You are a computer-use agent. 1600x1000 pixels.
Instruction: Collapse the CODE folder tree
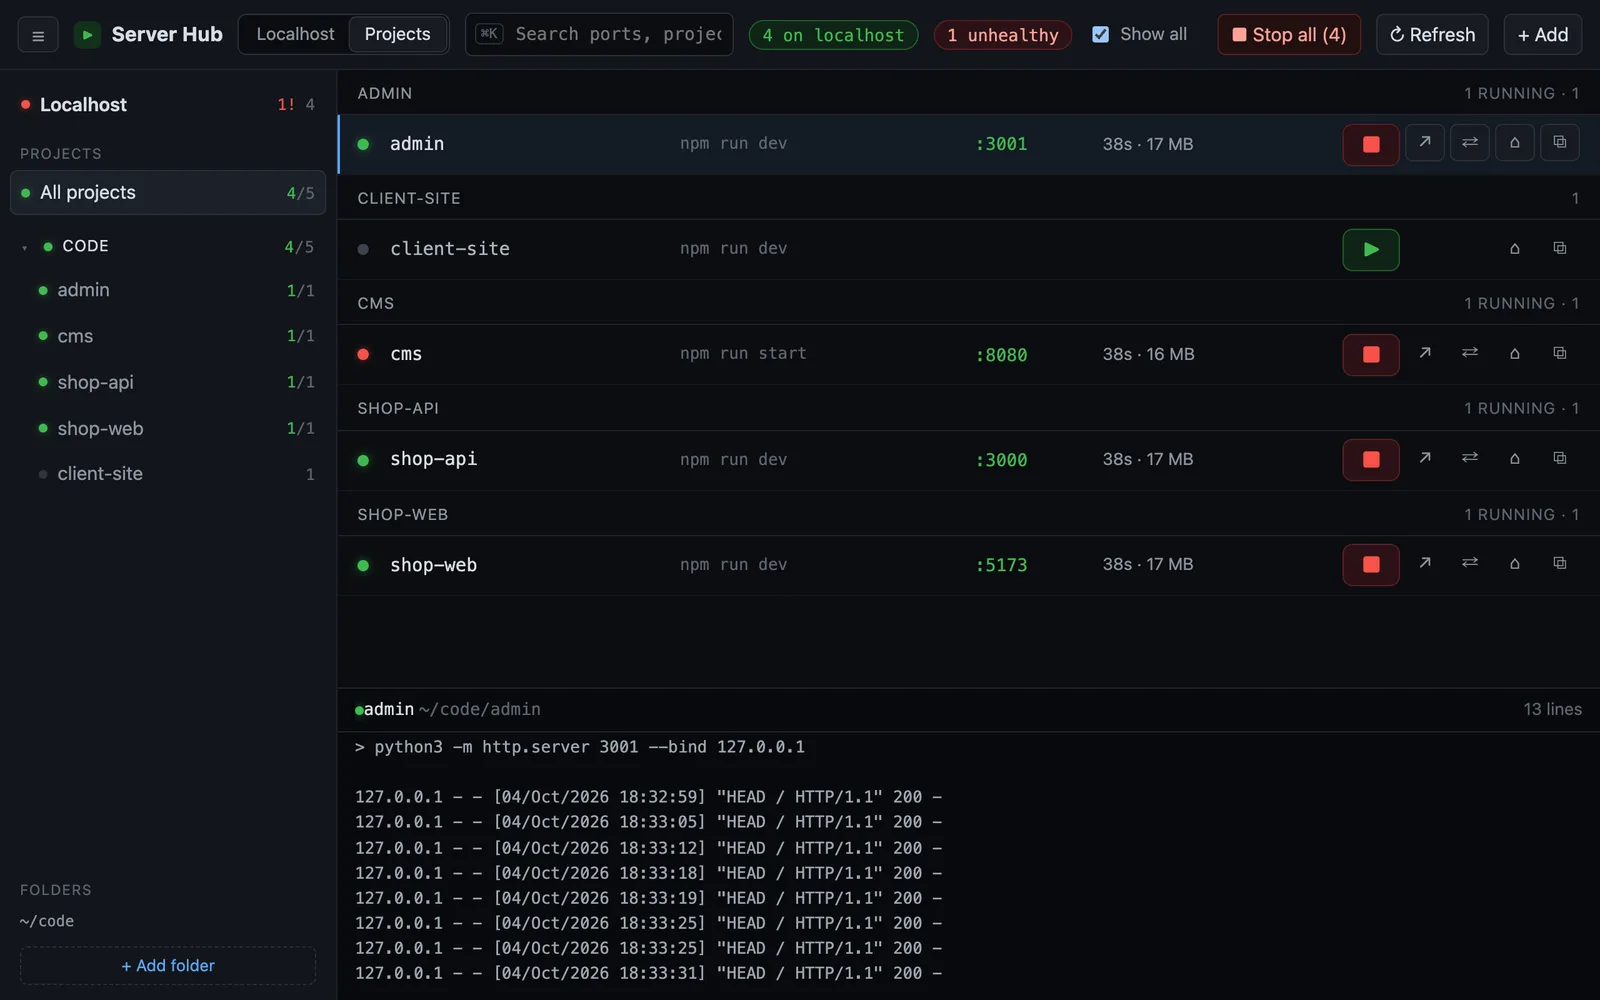24,247
